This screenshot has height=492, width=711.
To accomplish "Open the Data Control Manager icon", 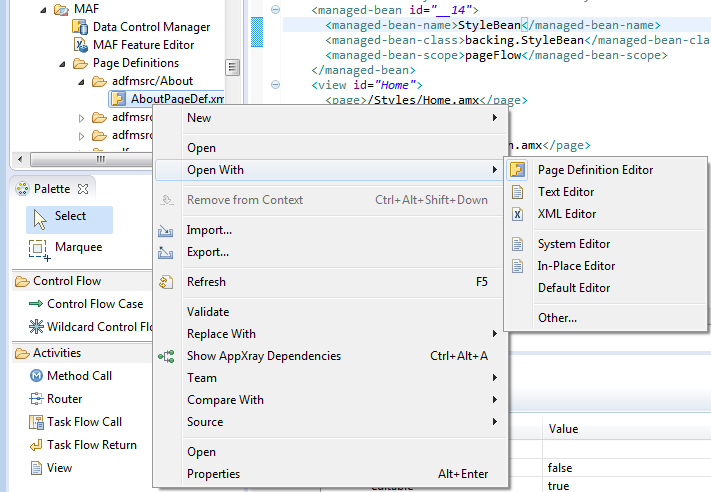I will click(x=80, y=27).
